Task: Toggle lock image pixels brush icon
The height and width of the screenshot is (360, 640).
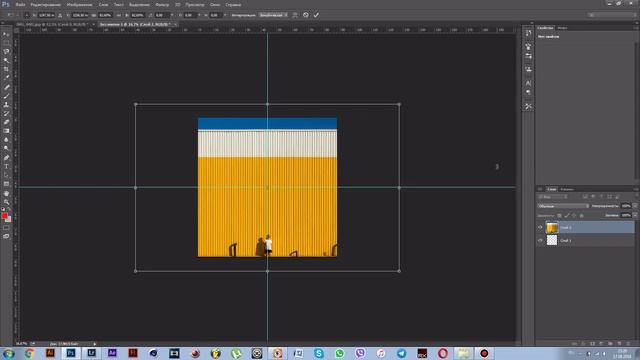Action: [x=567, y=216]
